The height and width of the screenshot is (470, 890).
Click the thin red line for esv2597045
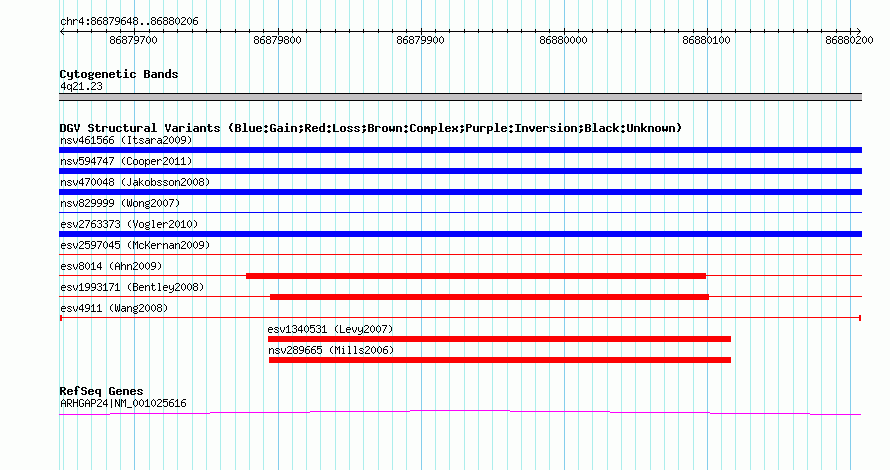tap(460, 255)
